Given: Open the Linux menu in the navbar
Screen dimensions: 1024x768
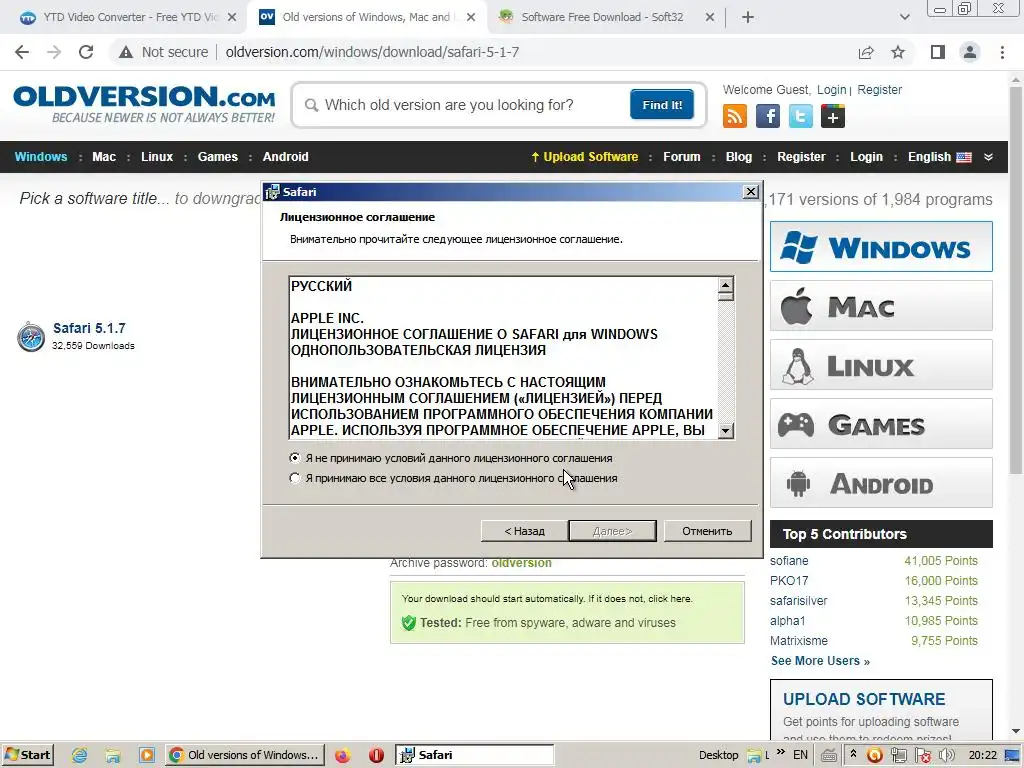Looking at the screenshot, I should 157,157.
